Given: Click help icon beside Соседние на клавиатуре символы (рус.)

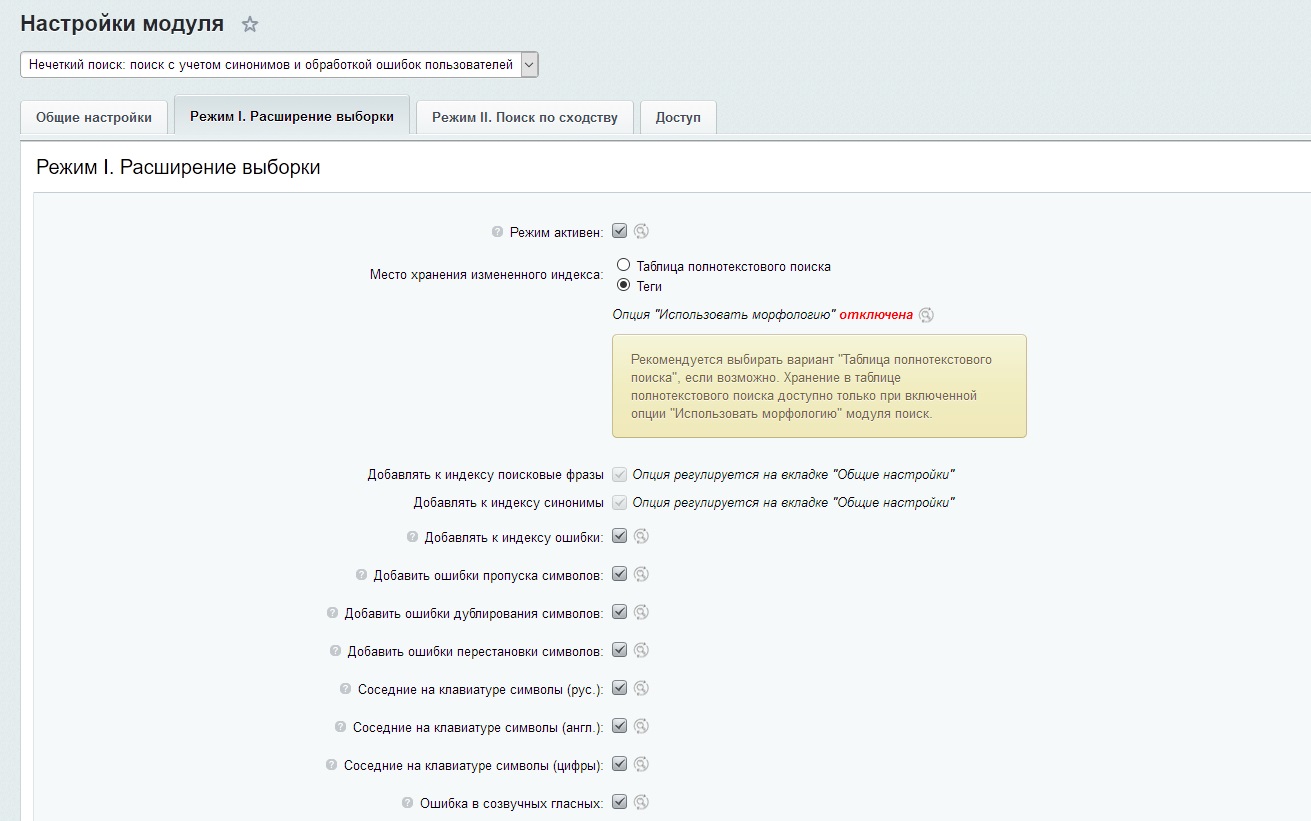Looking at the screenshot, I should pos(346,689).
